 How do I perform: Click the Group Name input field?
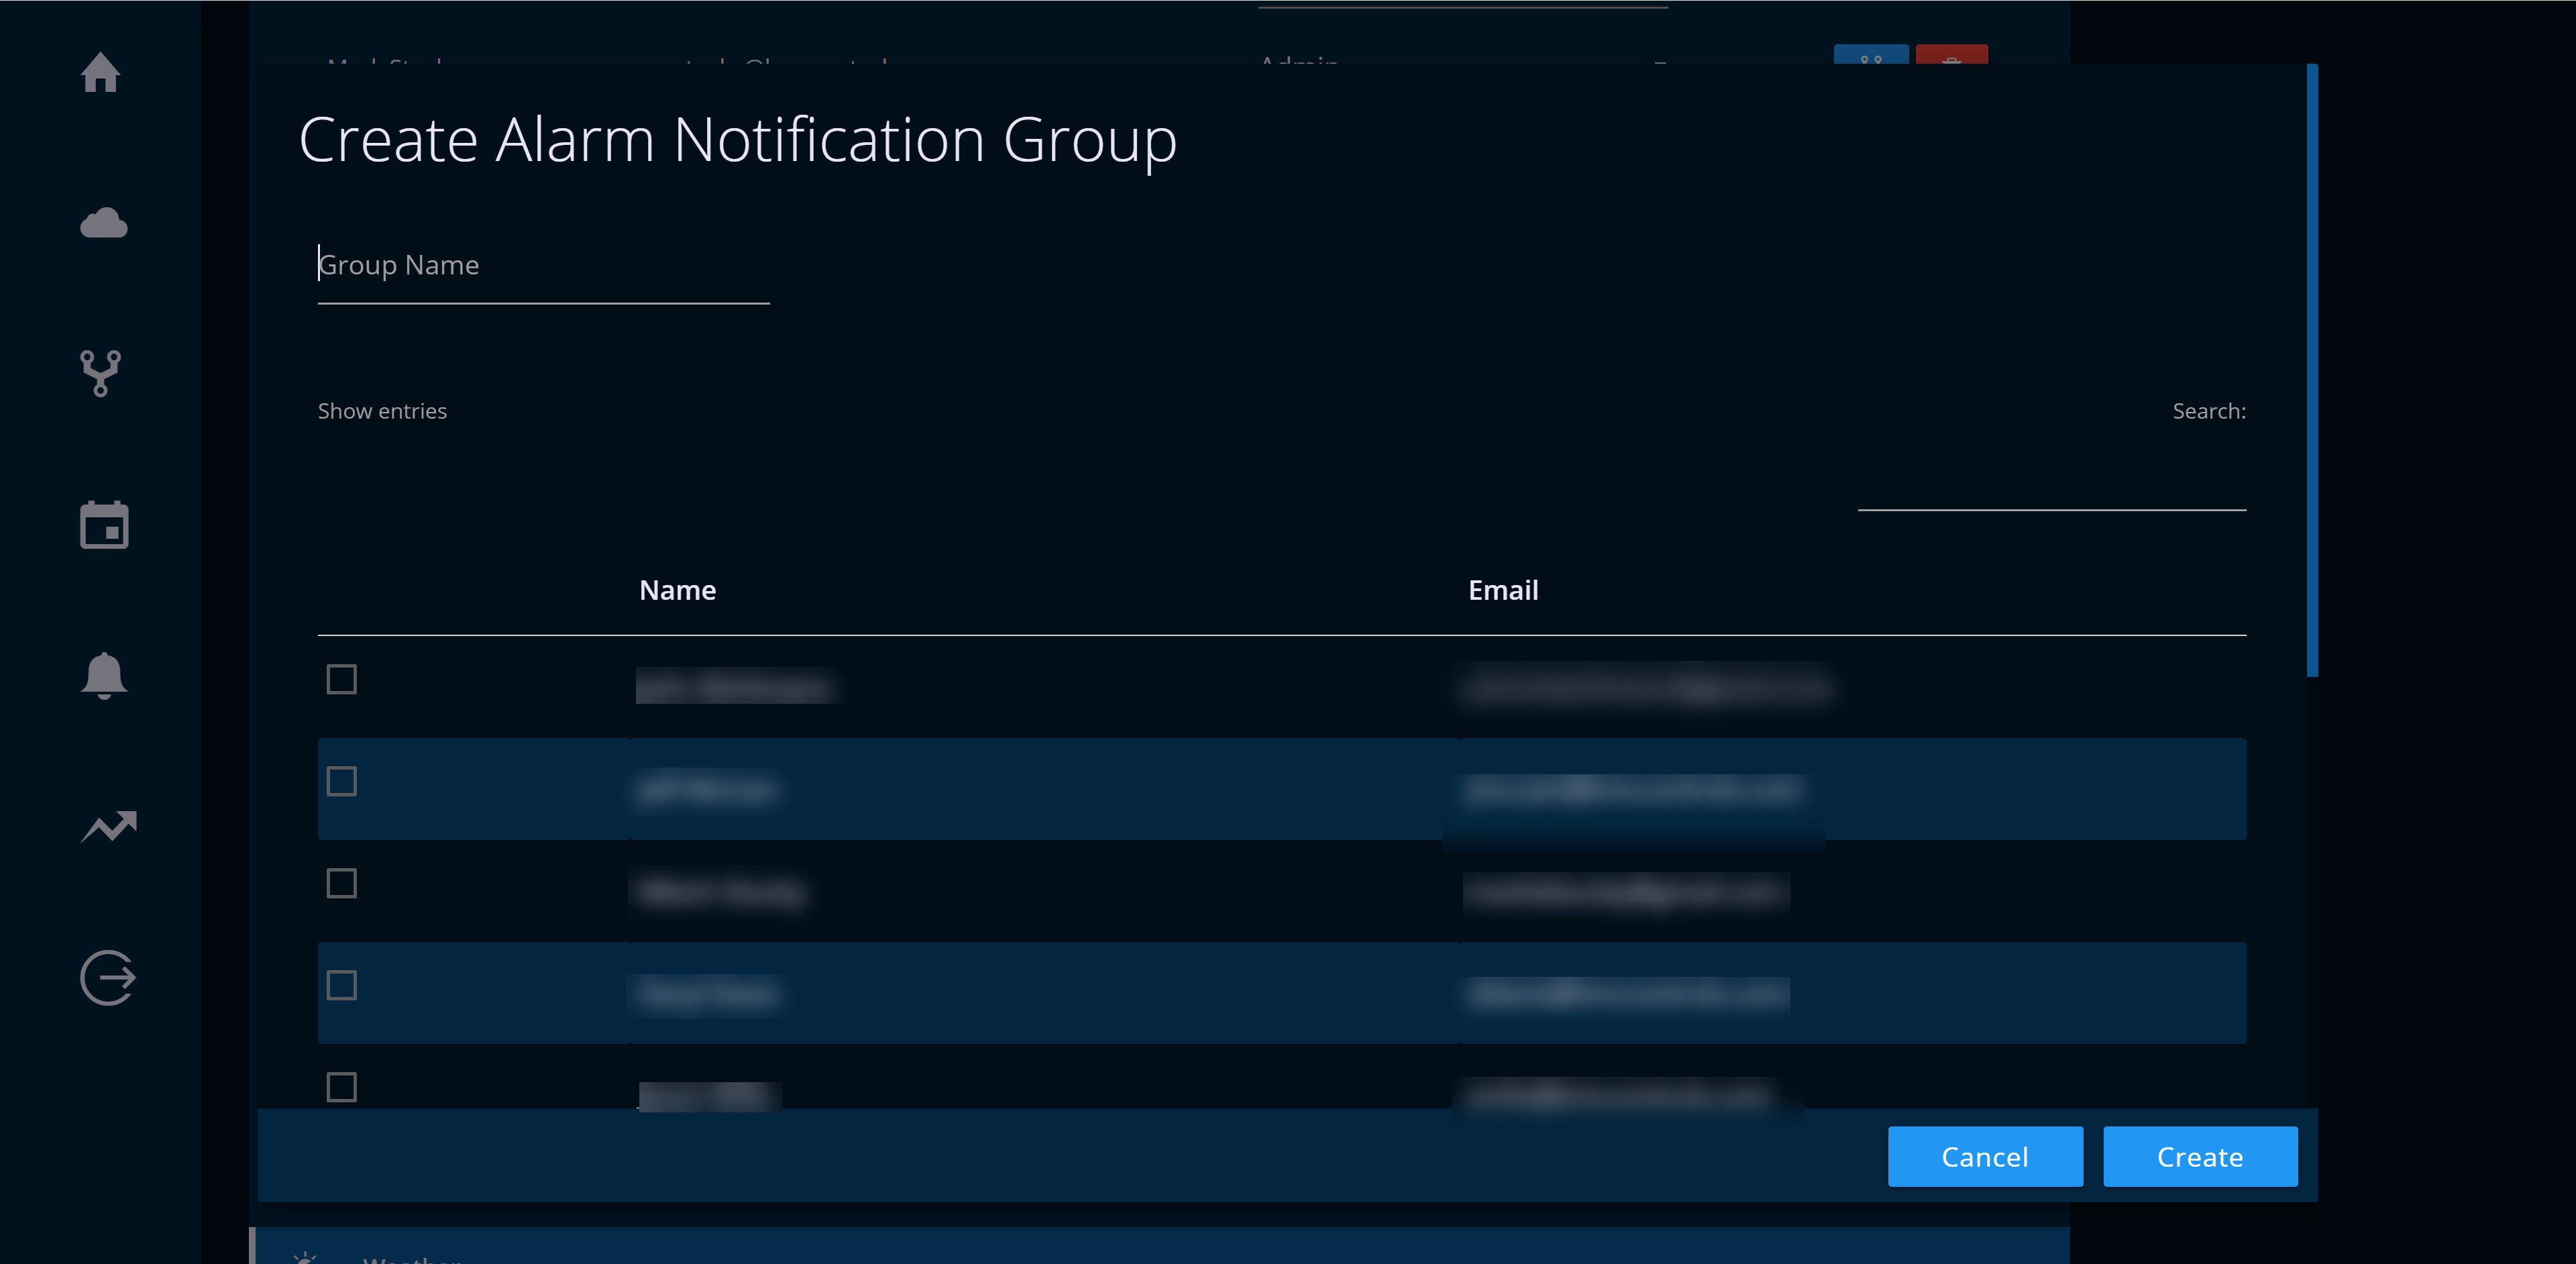(x=543, y=266)
